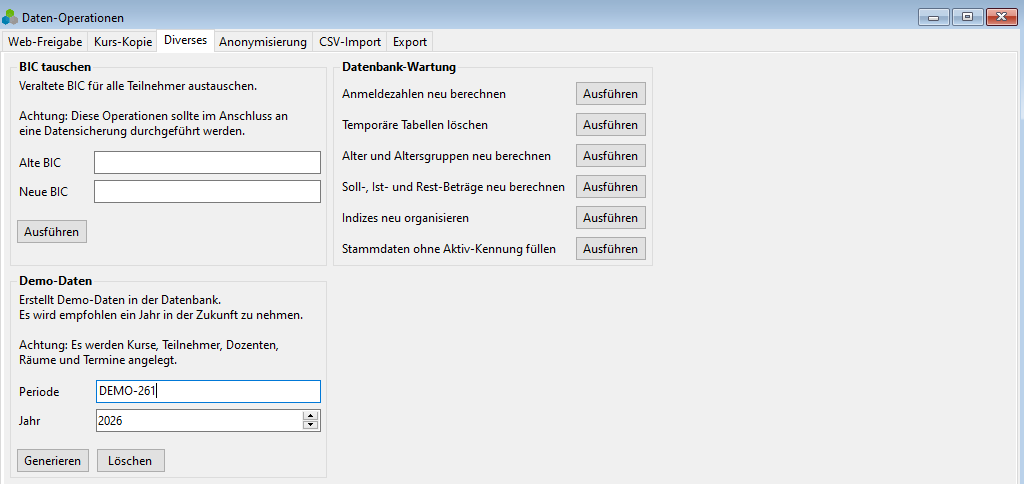Run the BIC tauschen Ausführen button

click(52, 232)
